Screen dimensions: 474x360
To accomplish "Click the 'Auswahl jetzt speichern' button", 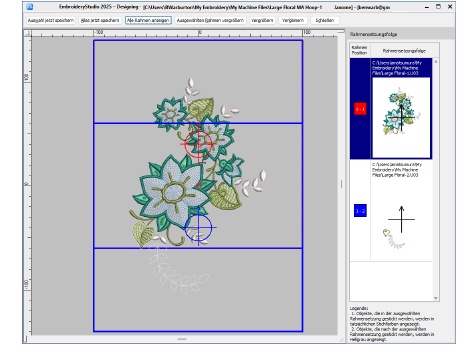I will pyautogui.click(x=51, y=20).
